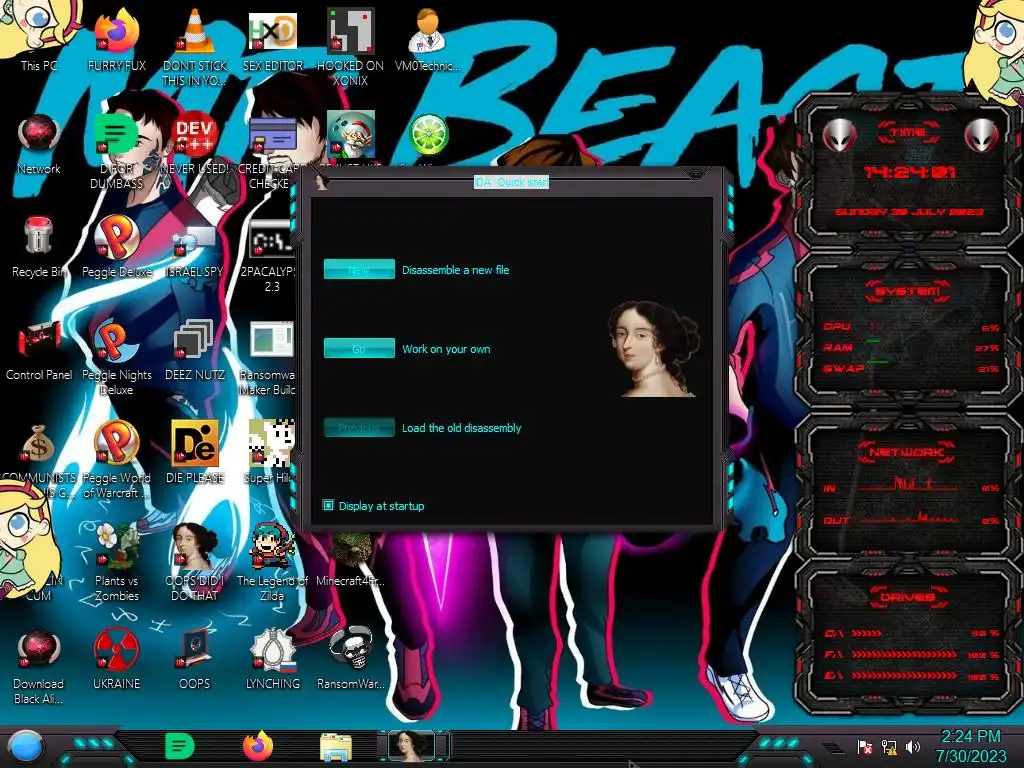Click the SYSTEM widget header

coord(908,291)
